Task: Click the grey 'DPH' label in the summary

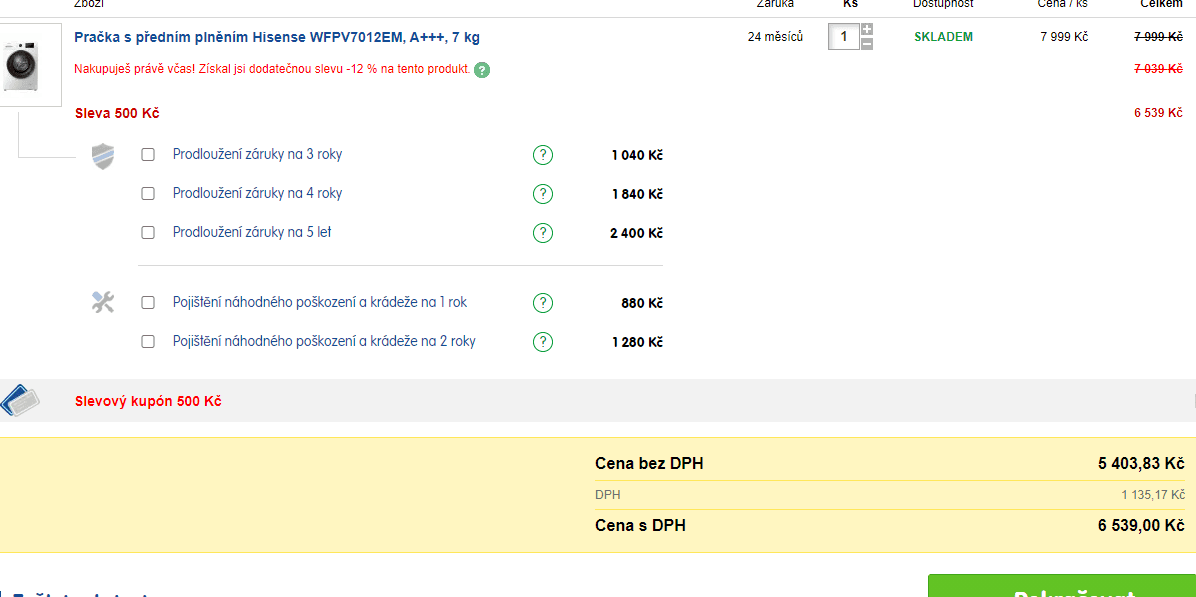Action: click(x=608, y=495)
